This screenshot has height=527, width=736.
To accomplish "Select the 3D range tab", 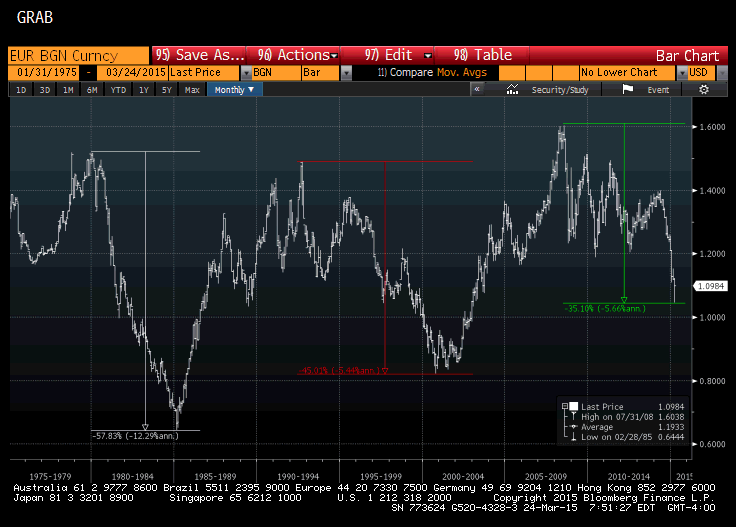I will coord(45,90).
